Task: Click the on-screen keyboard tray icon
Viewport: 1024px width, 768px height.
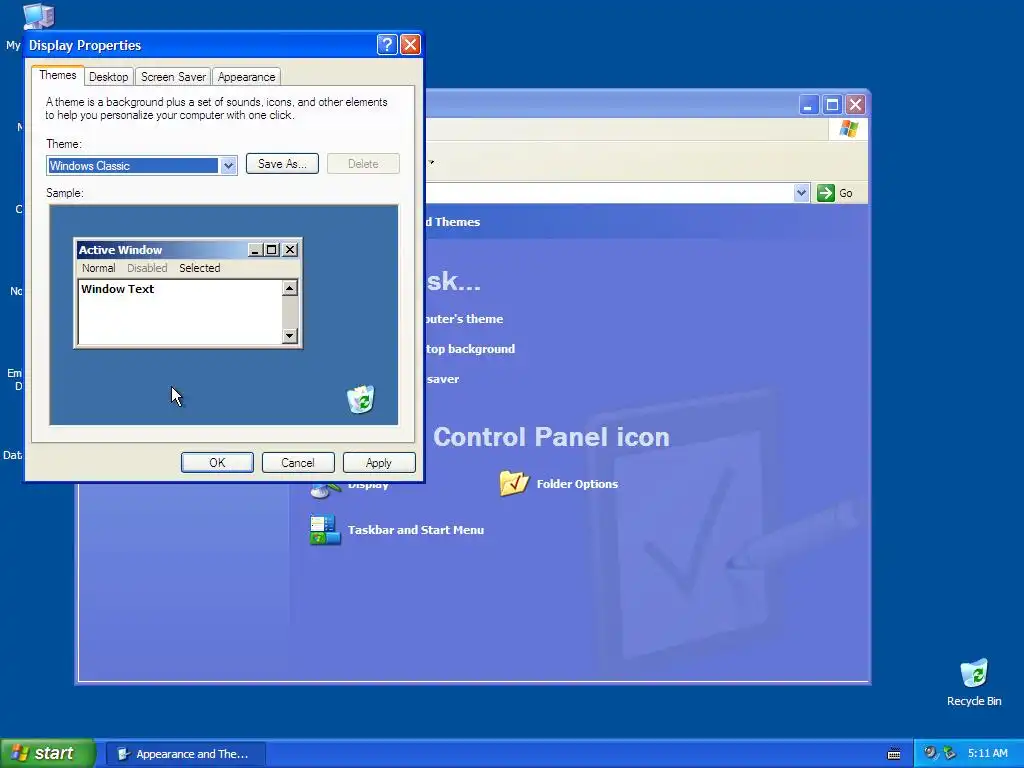Action: click(x=894, y=754)
